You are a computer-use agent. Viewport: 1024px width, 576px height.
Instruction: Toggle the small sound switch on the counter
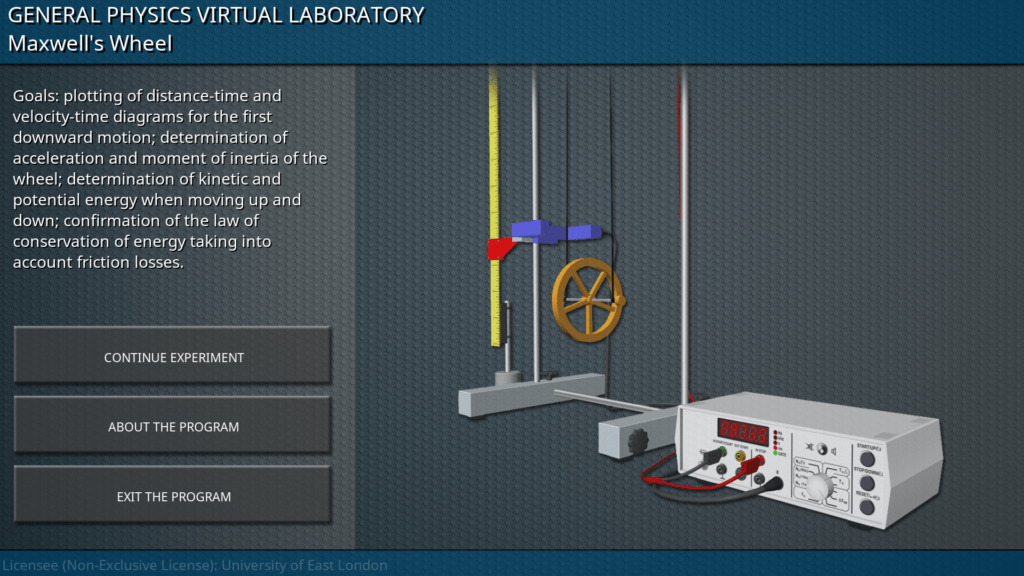pyautogui.click(x=821, y=449)
